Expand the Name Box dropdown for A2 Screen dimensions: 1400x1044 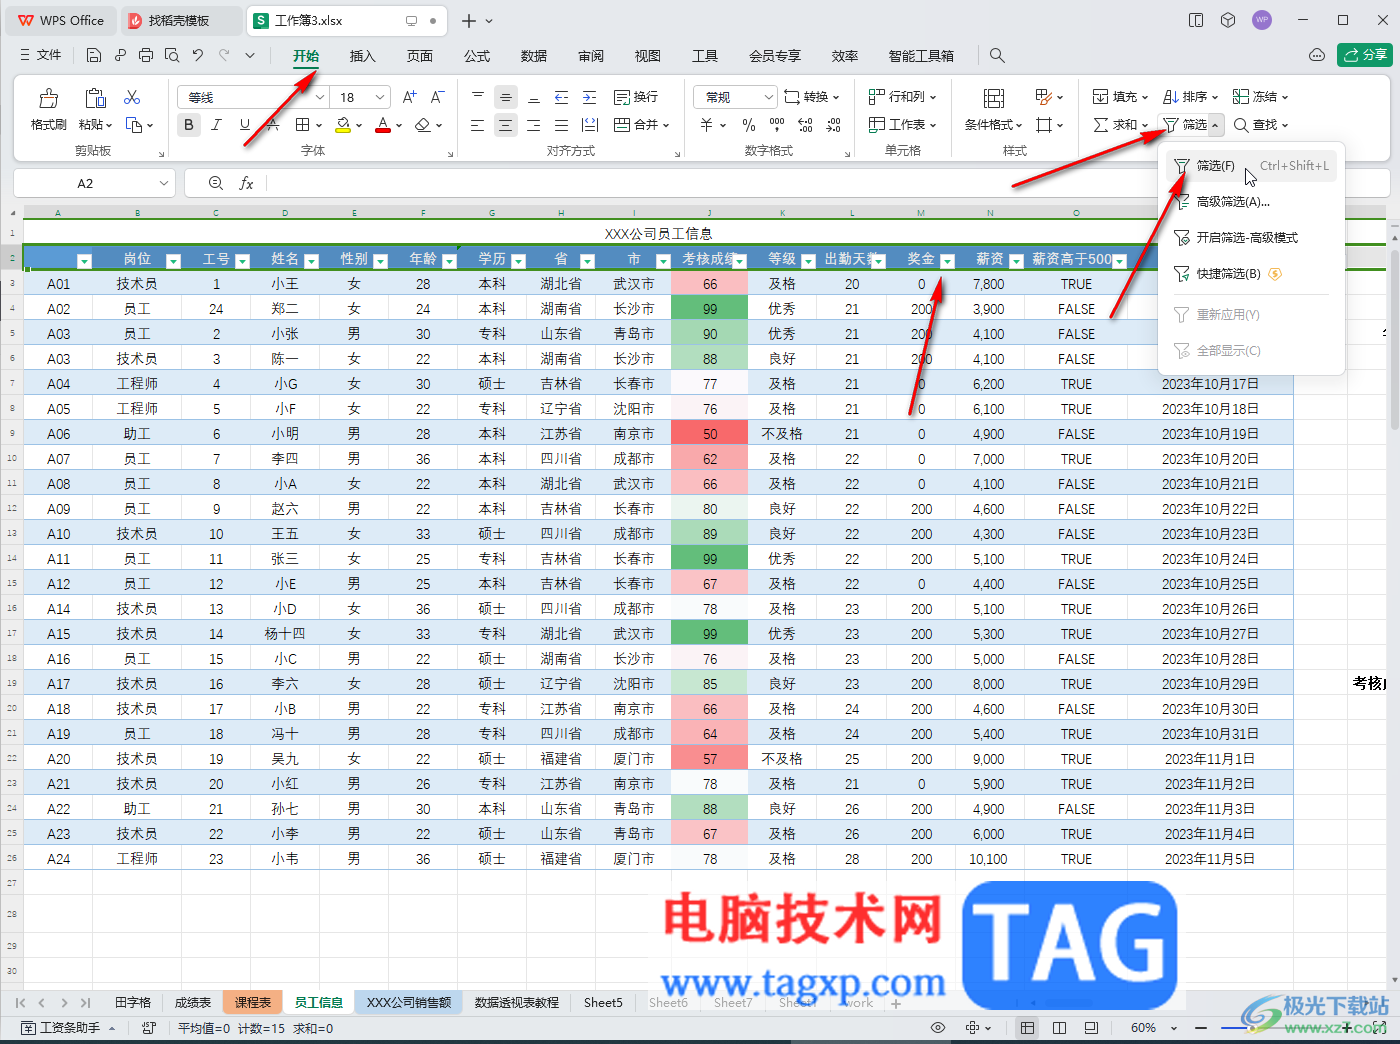tap(164, 183)
